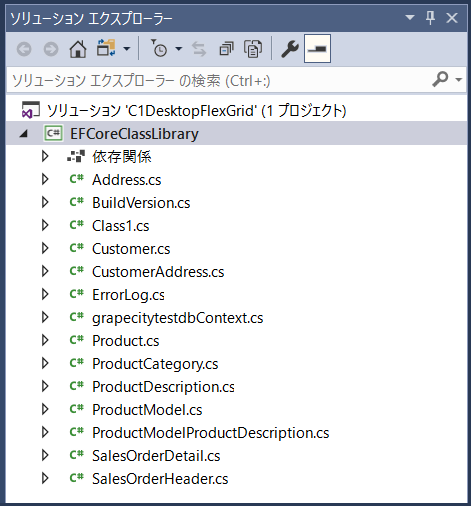Click C# icon beside BuildVersion.cs
This screenshot has width=471, height=506.
[77, 202]
